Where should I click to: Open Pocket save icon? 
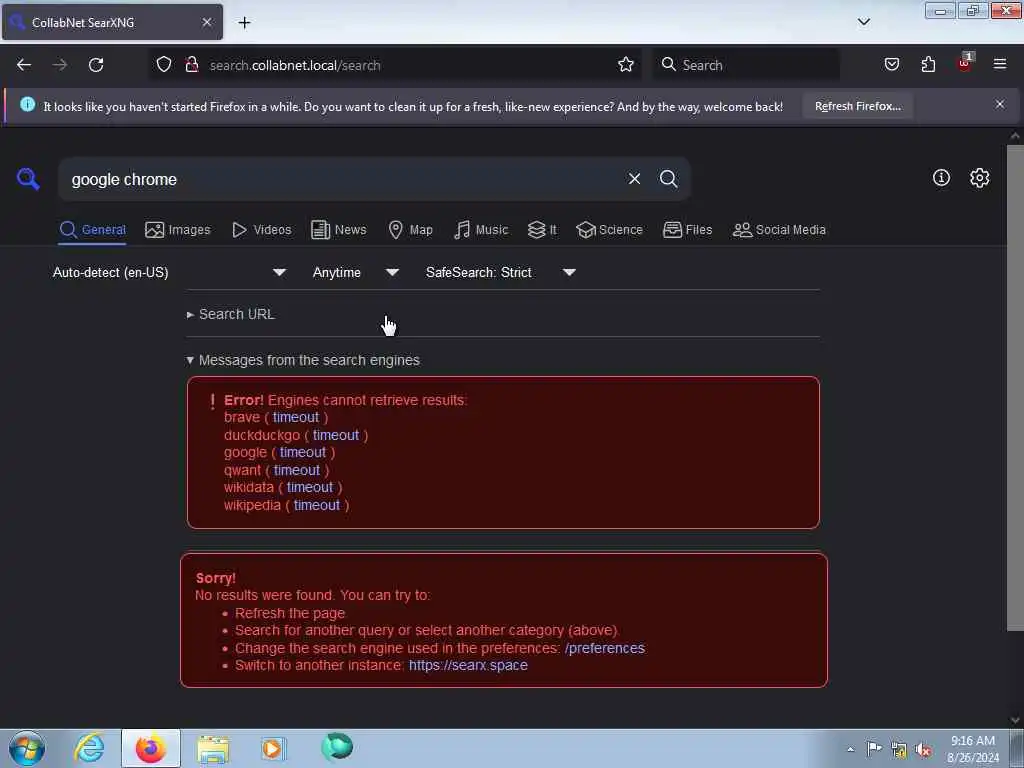coord(891,65)
